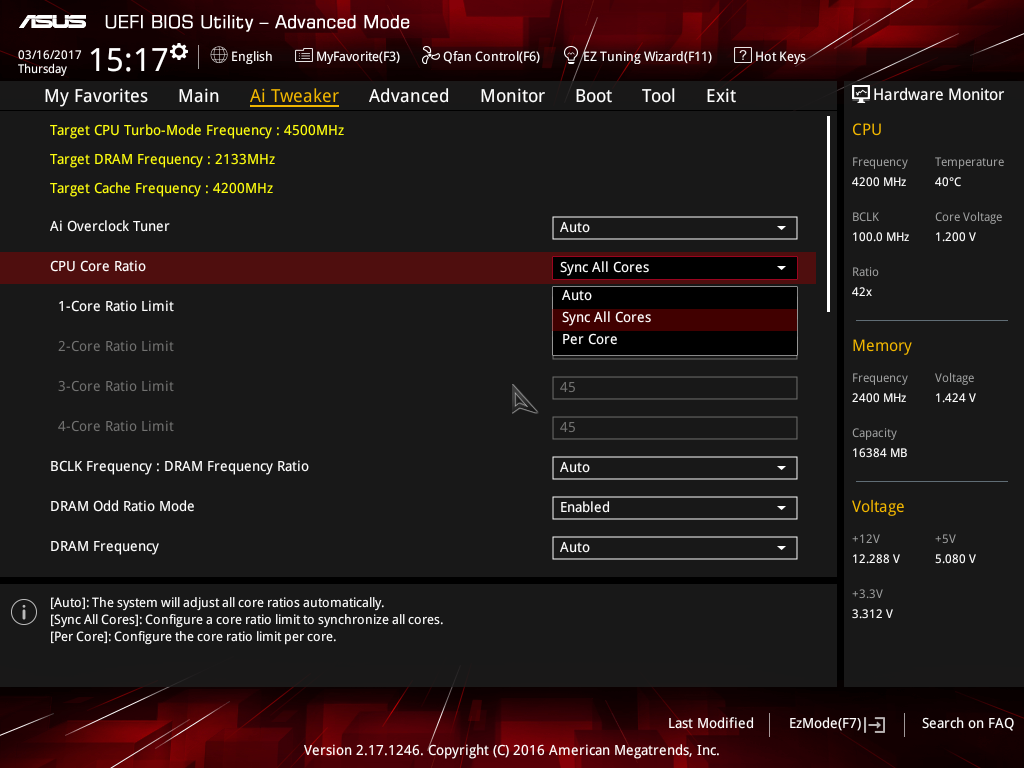Image resolution: width=1024 pixels, height=768 pixels.
Task: Open the Ai Overclock Tuner dropdown
Action: [x=675, y=227]
